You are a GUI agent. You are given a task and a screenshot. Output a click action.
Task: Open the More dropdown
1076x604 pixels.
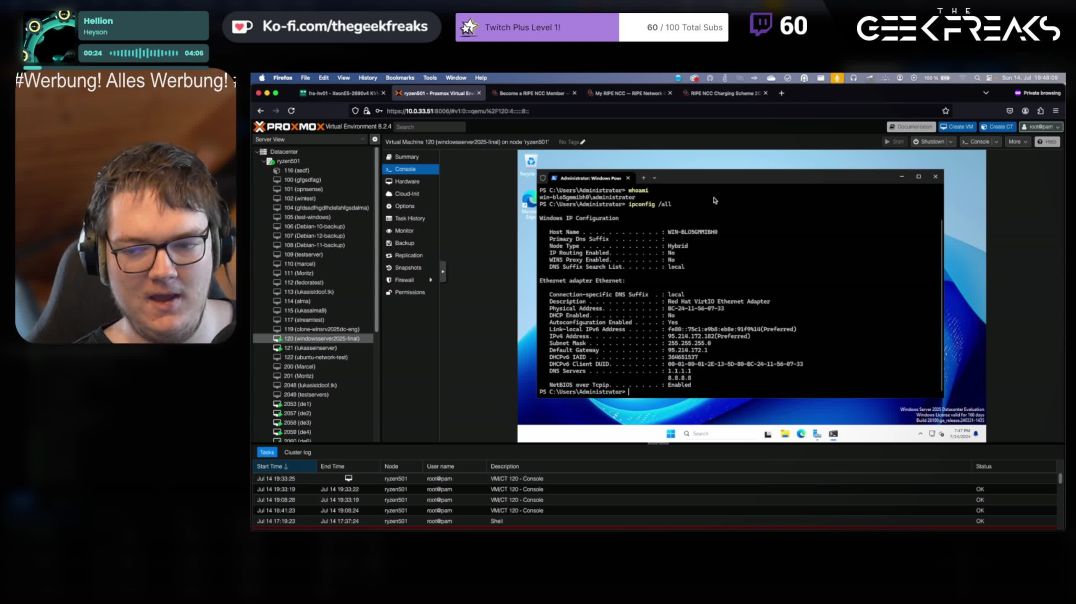[x=1018, y=142]
